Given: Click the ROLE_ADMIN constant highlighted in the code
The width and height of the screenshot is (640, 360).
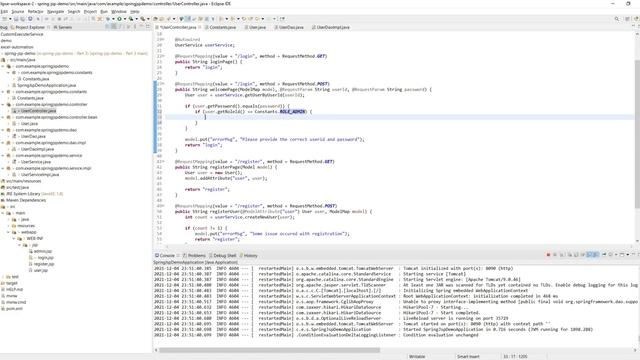Looking at the screenshot, I should pyautogui.click(x=293, y=111).
